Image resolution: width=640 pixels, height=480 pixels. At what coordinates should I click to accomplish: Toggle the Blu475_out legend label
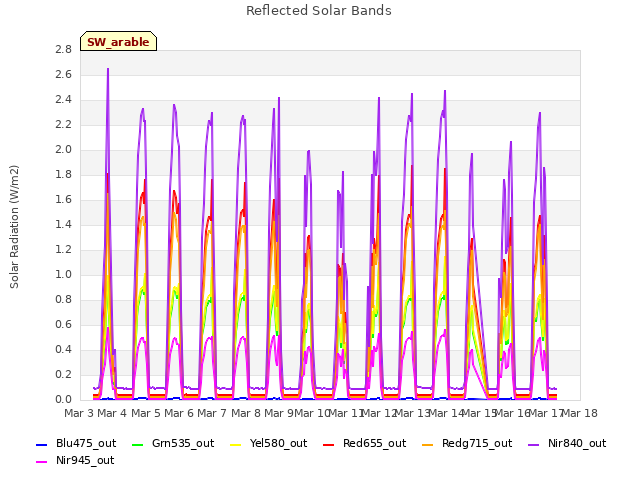86,444
